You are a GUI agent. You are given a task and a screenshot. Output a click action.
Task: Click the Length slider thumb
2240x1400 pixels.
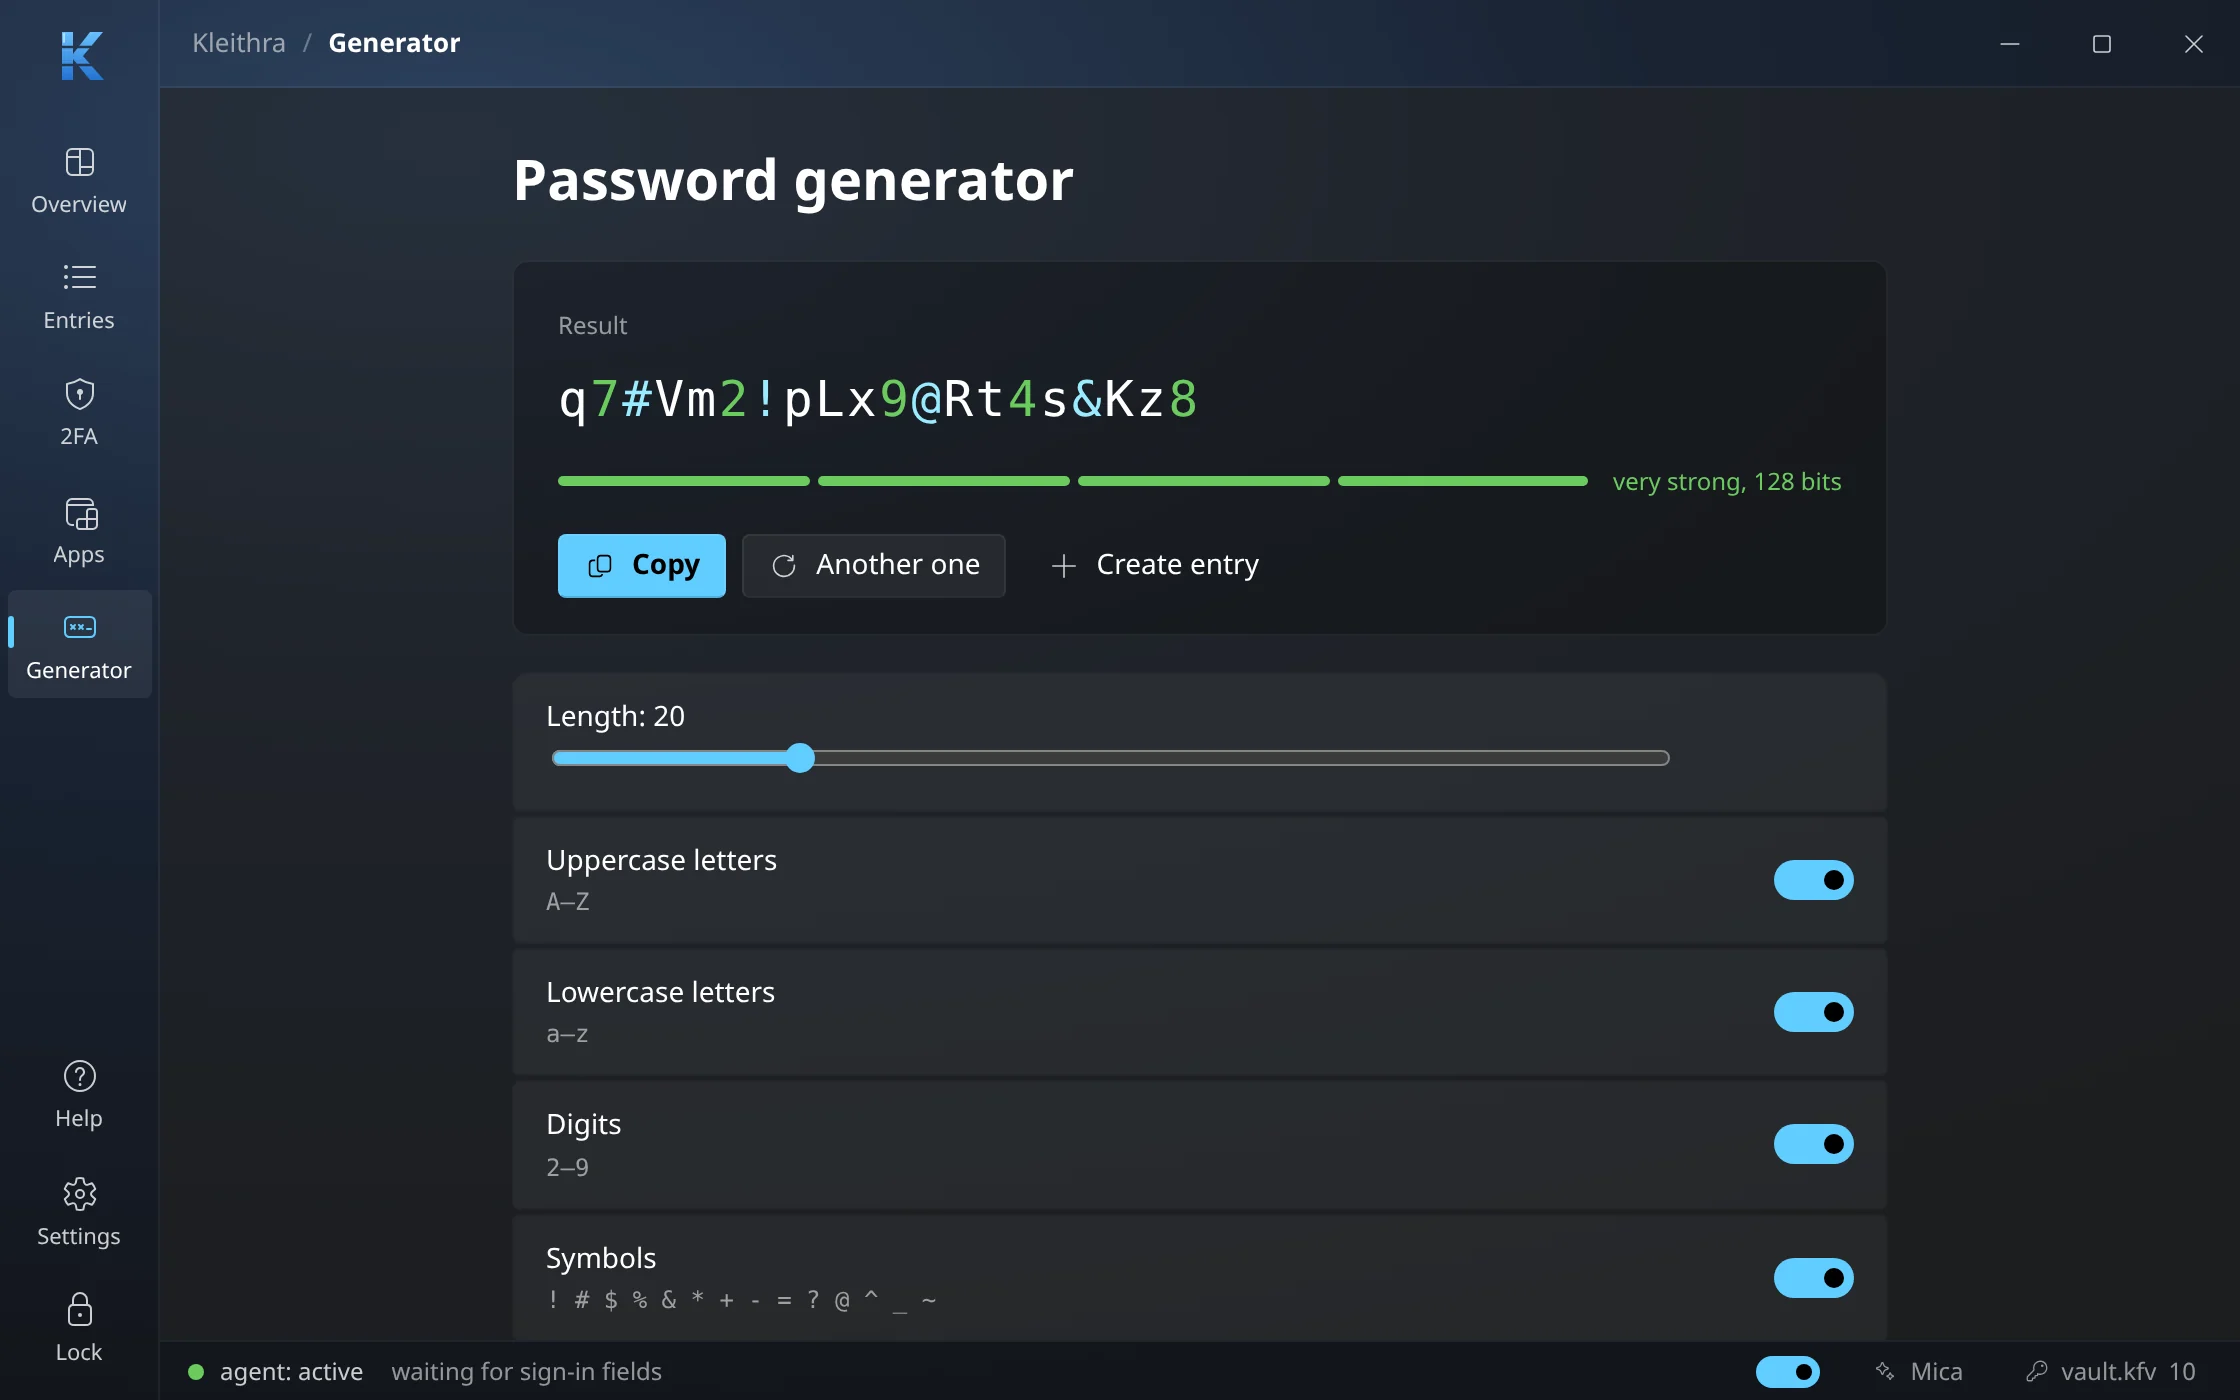(800, 758)
